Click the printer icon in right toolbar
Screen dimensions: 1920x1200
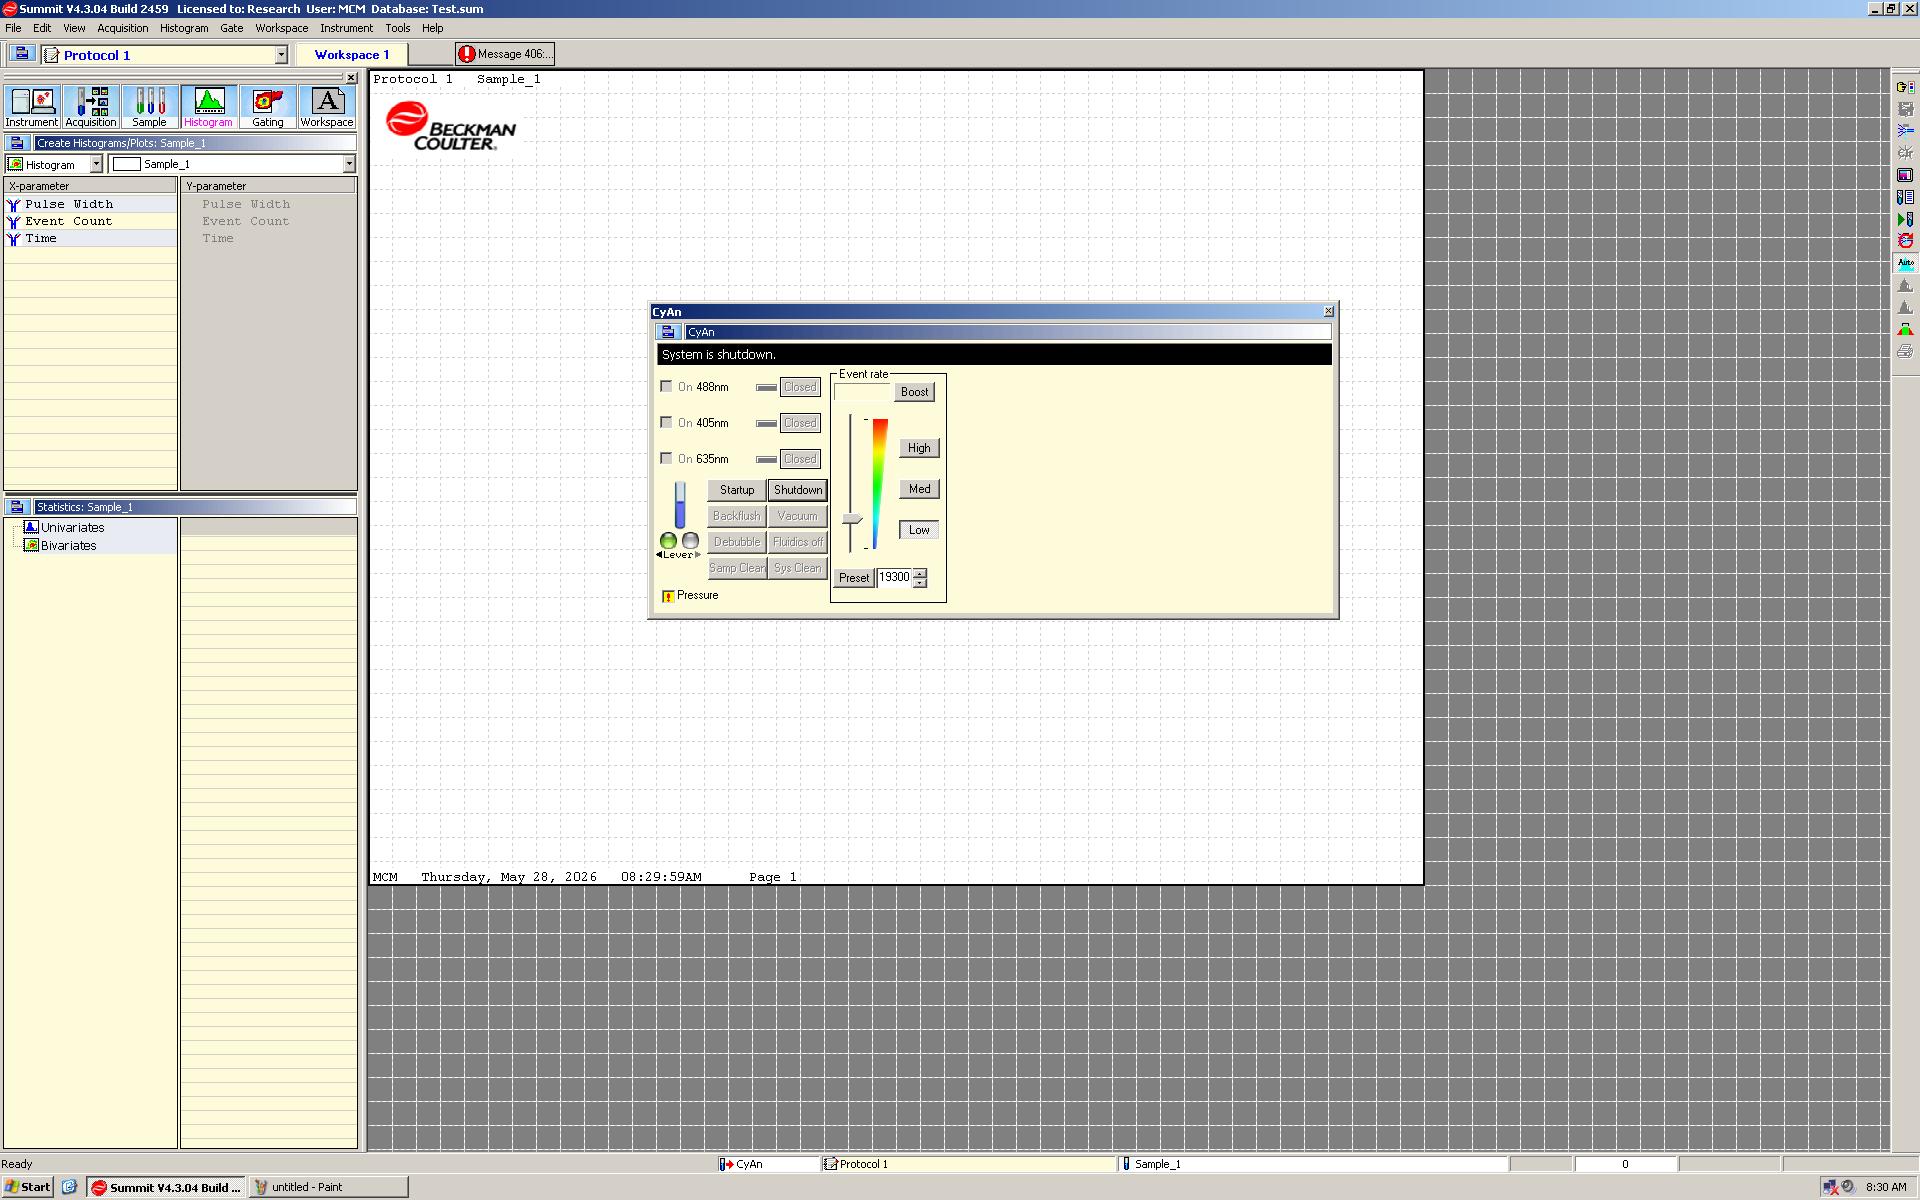pyautogui.click(x=1905, y=351)
